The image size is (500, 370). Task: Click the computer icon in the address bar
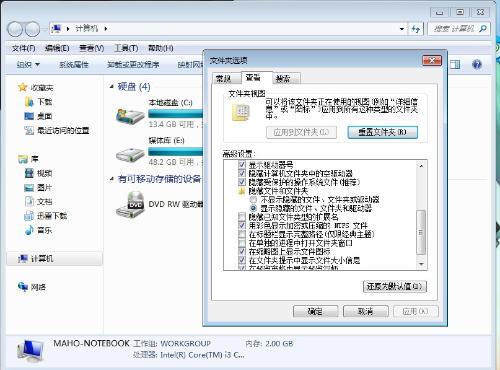click(x=56, y=29)
